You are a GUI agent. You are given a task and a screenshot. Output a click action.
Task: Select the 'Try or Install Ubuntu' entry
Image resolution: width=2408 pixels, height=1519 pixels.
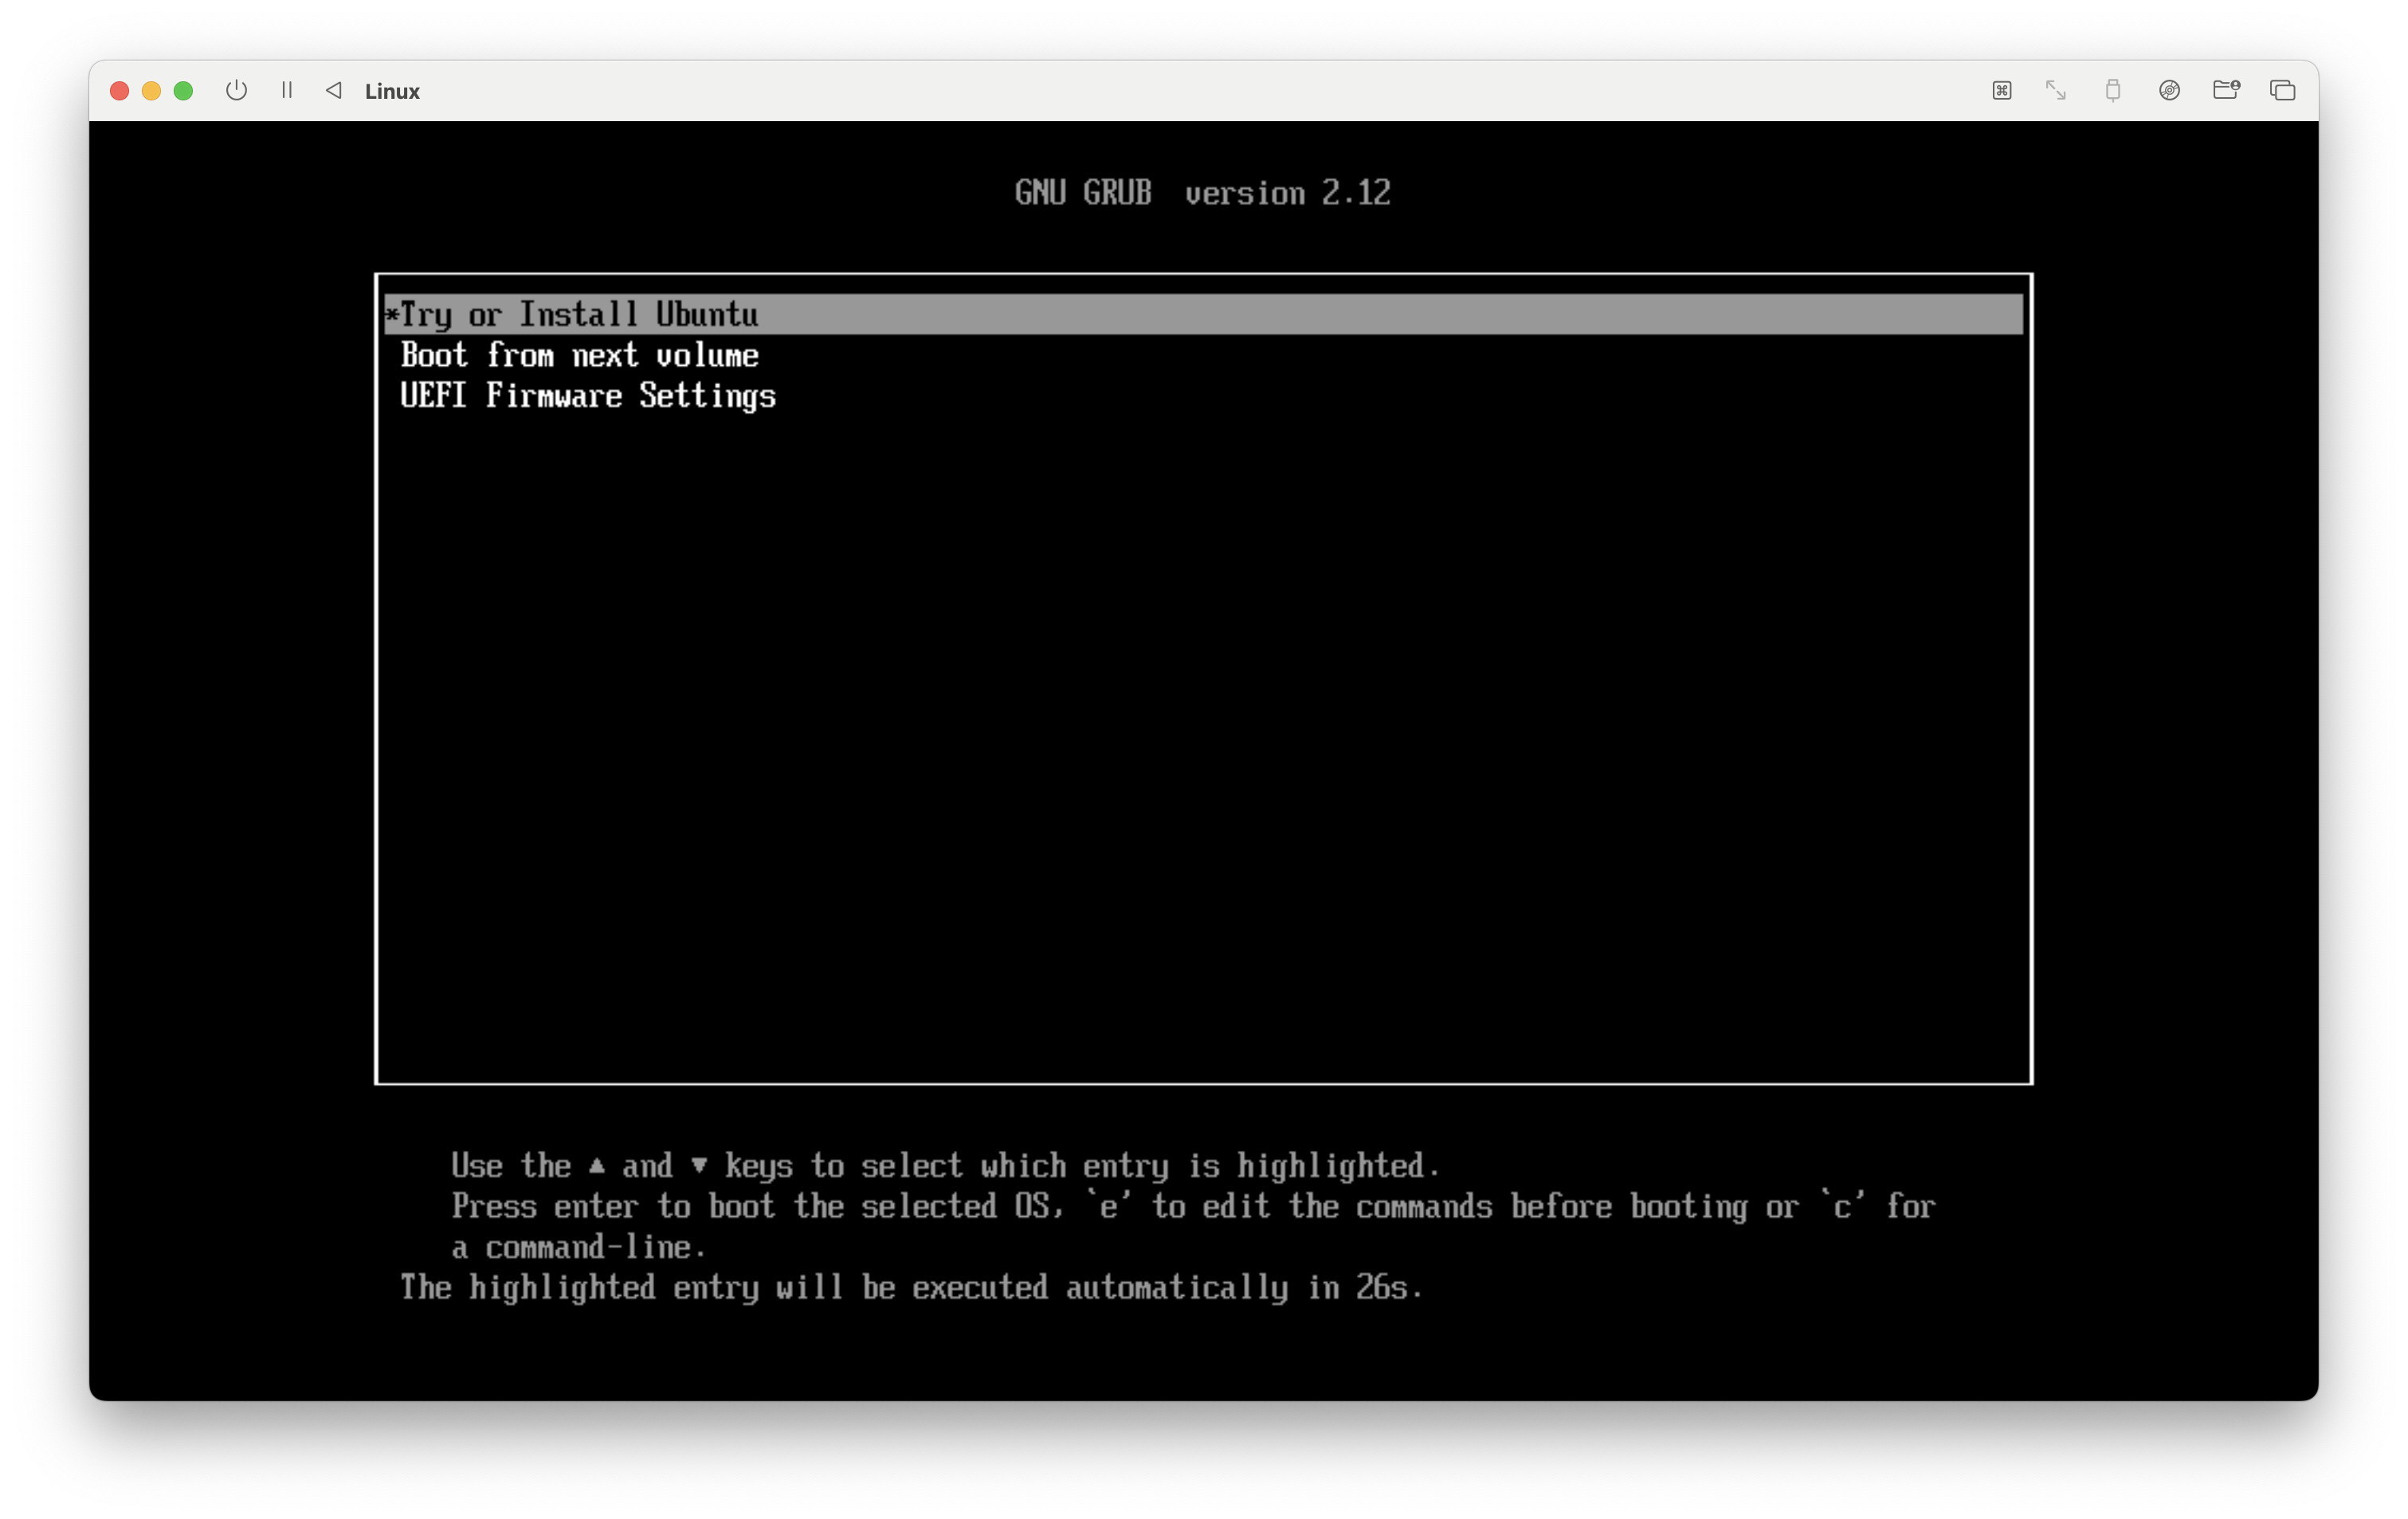click(x=578, y=315)
